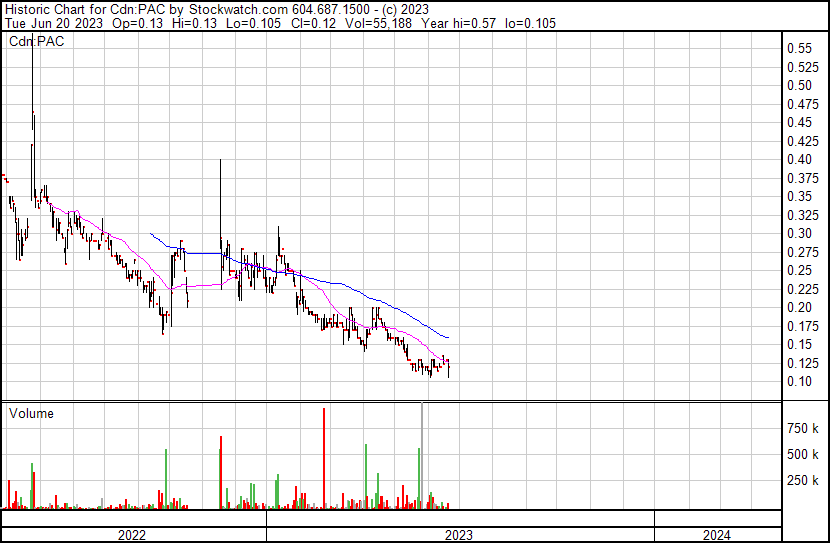This screenshot has height=543, width=830.
Task: Click the 250 k volume axis label
Action: pos(803,481)
